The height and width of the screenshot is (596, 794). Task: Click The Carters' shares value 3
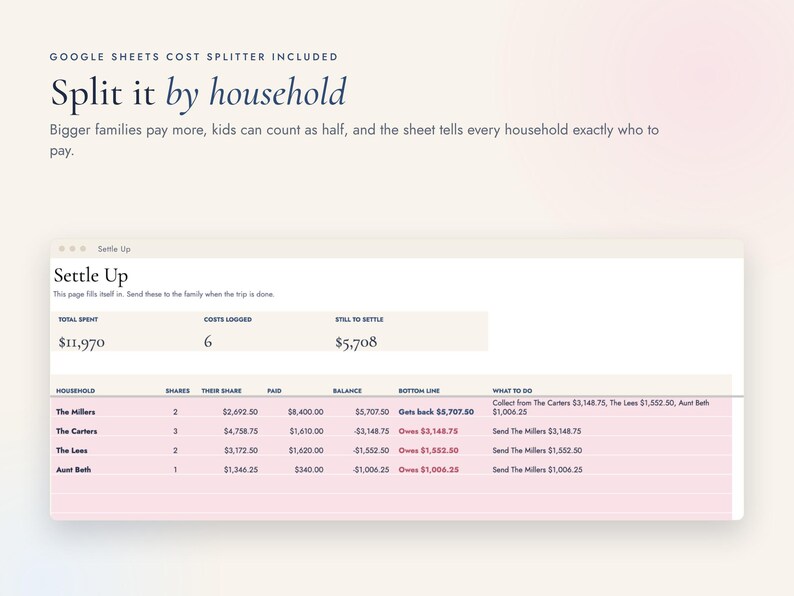click(175, 431)
